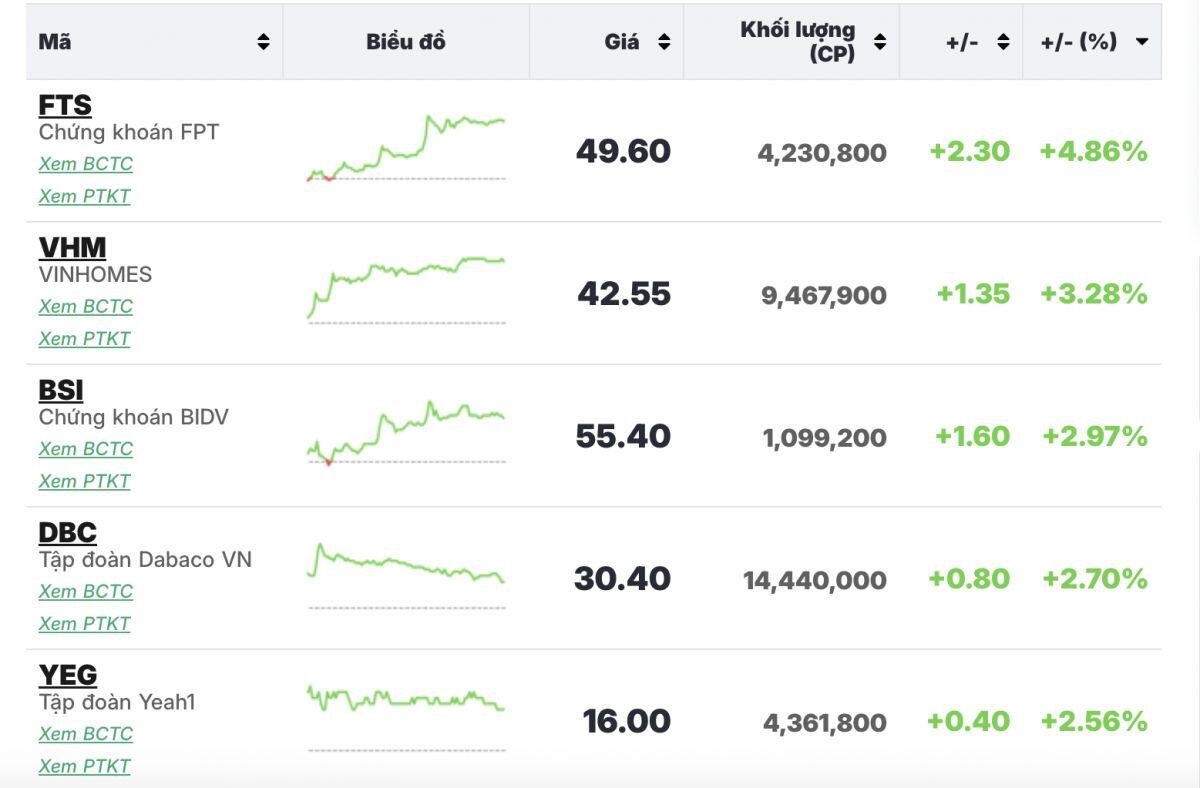Screen dimensions: 1200x788
Task: Click Xem BCTC under Tập đoàn Yeah1
Action: tap(85, 734)
